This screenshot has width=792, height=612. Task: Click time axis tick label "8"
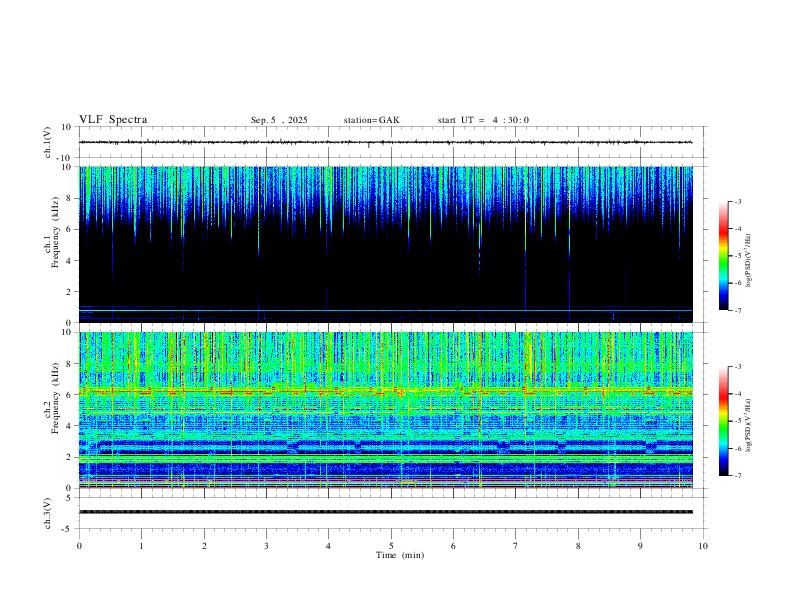click(578, 546)
